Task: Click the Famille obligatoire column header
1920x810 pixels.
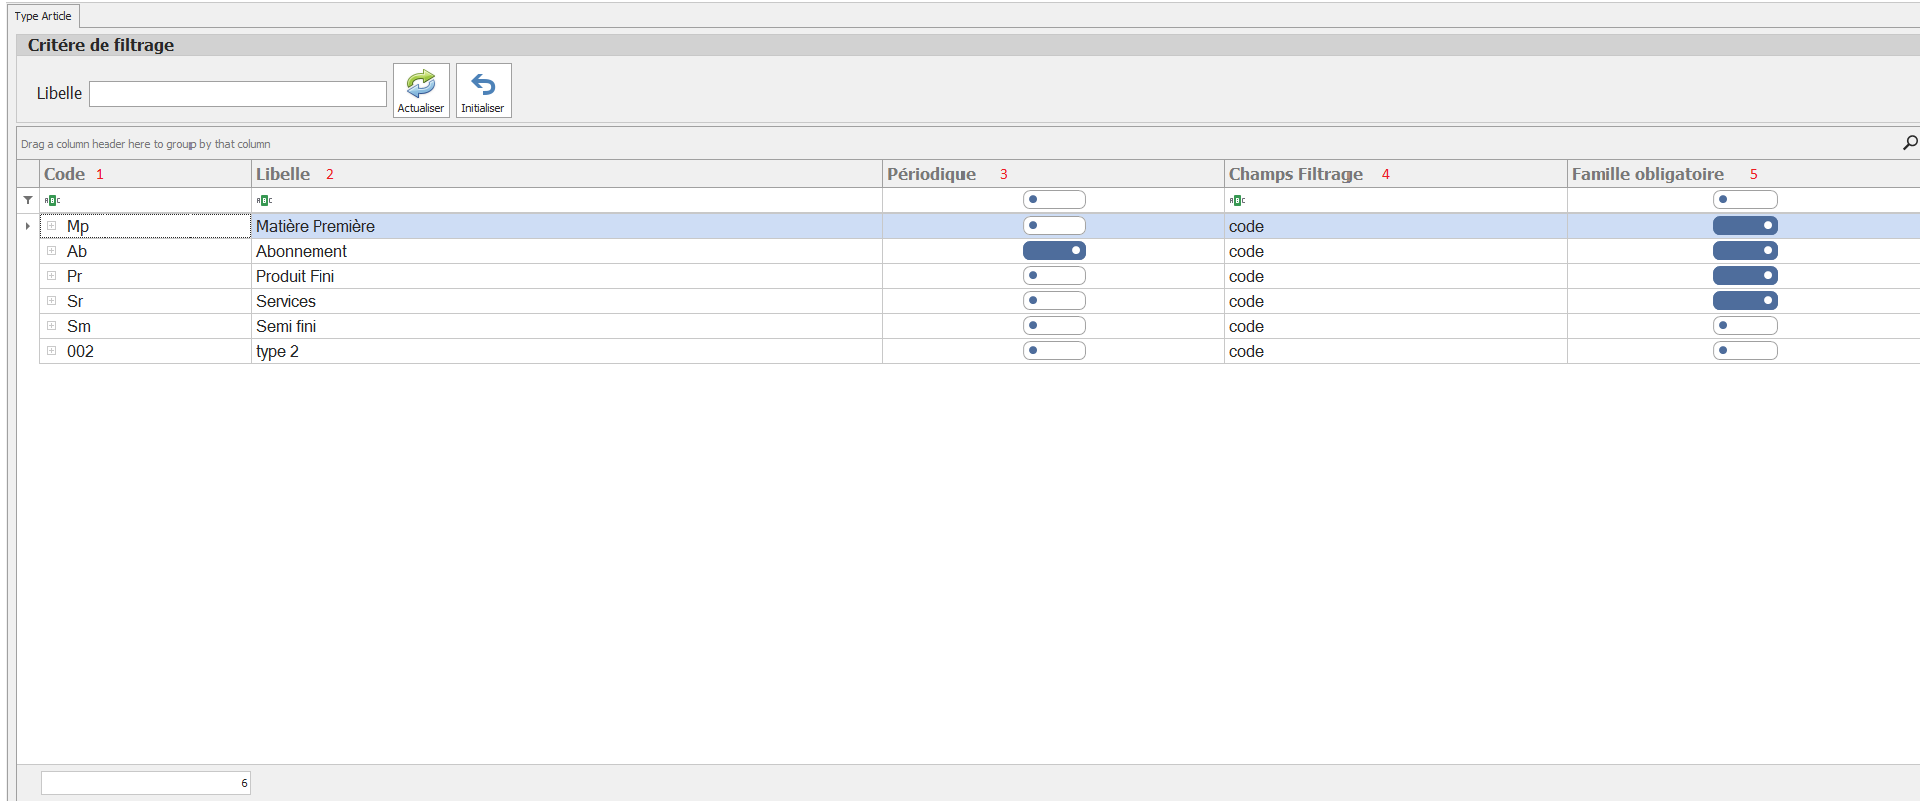Action: (x=1647, y=174)
